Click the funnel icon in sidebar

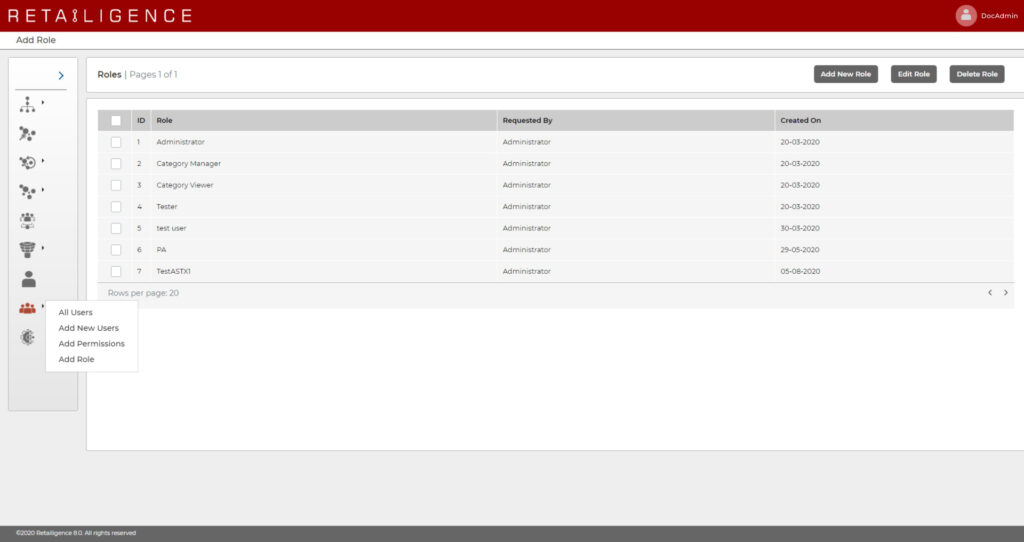tap(28, 249)
